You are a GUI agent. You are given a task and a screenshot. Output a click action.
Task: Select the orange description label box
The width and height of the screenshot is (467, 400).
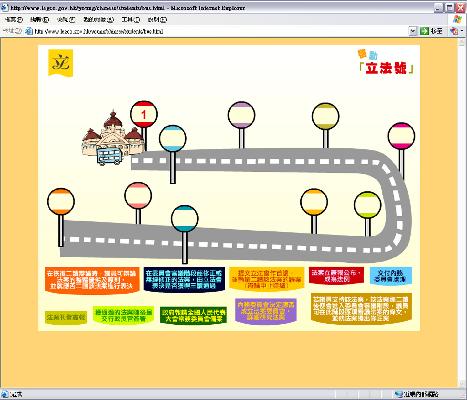(92, 280)
